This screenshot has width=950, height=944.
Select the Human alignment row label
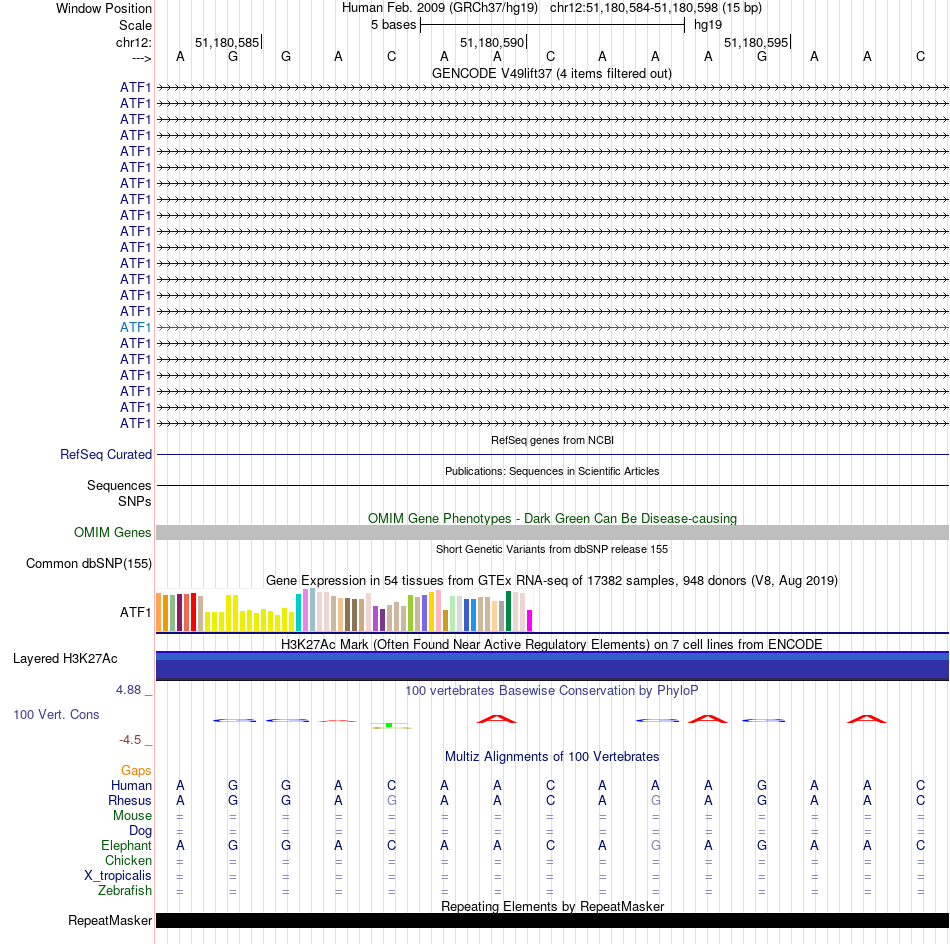point(131,785)
